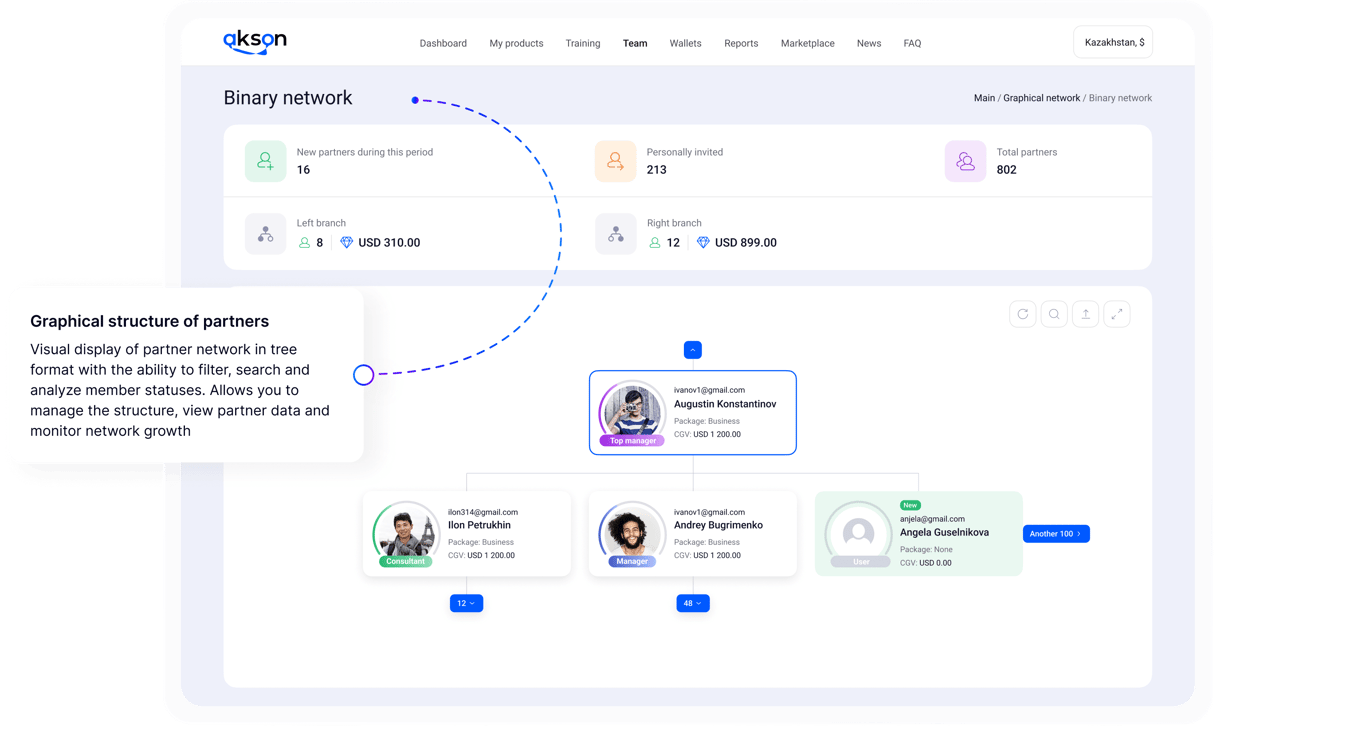Click the USD 310.00 value
Screen dimensions: 1366x735
tap(389, 242)
